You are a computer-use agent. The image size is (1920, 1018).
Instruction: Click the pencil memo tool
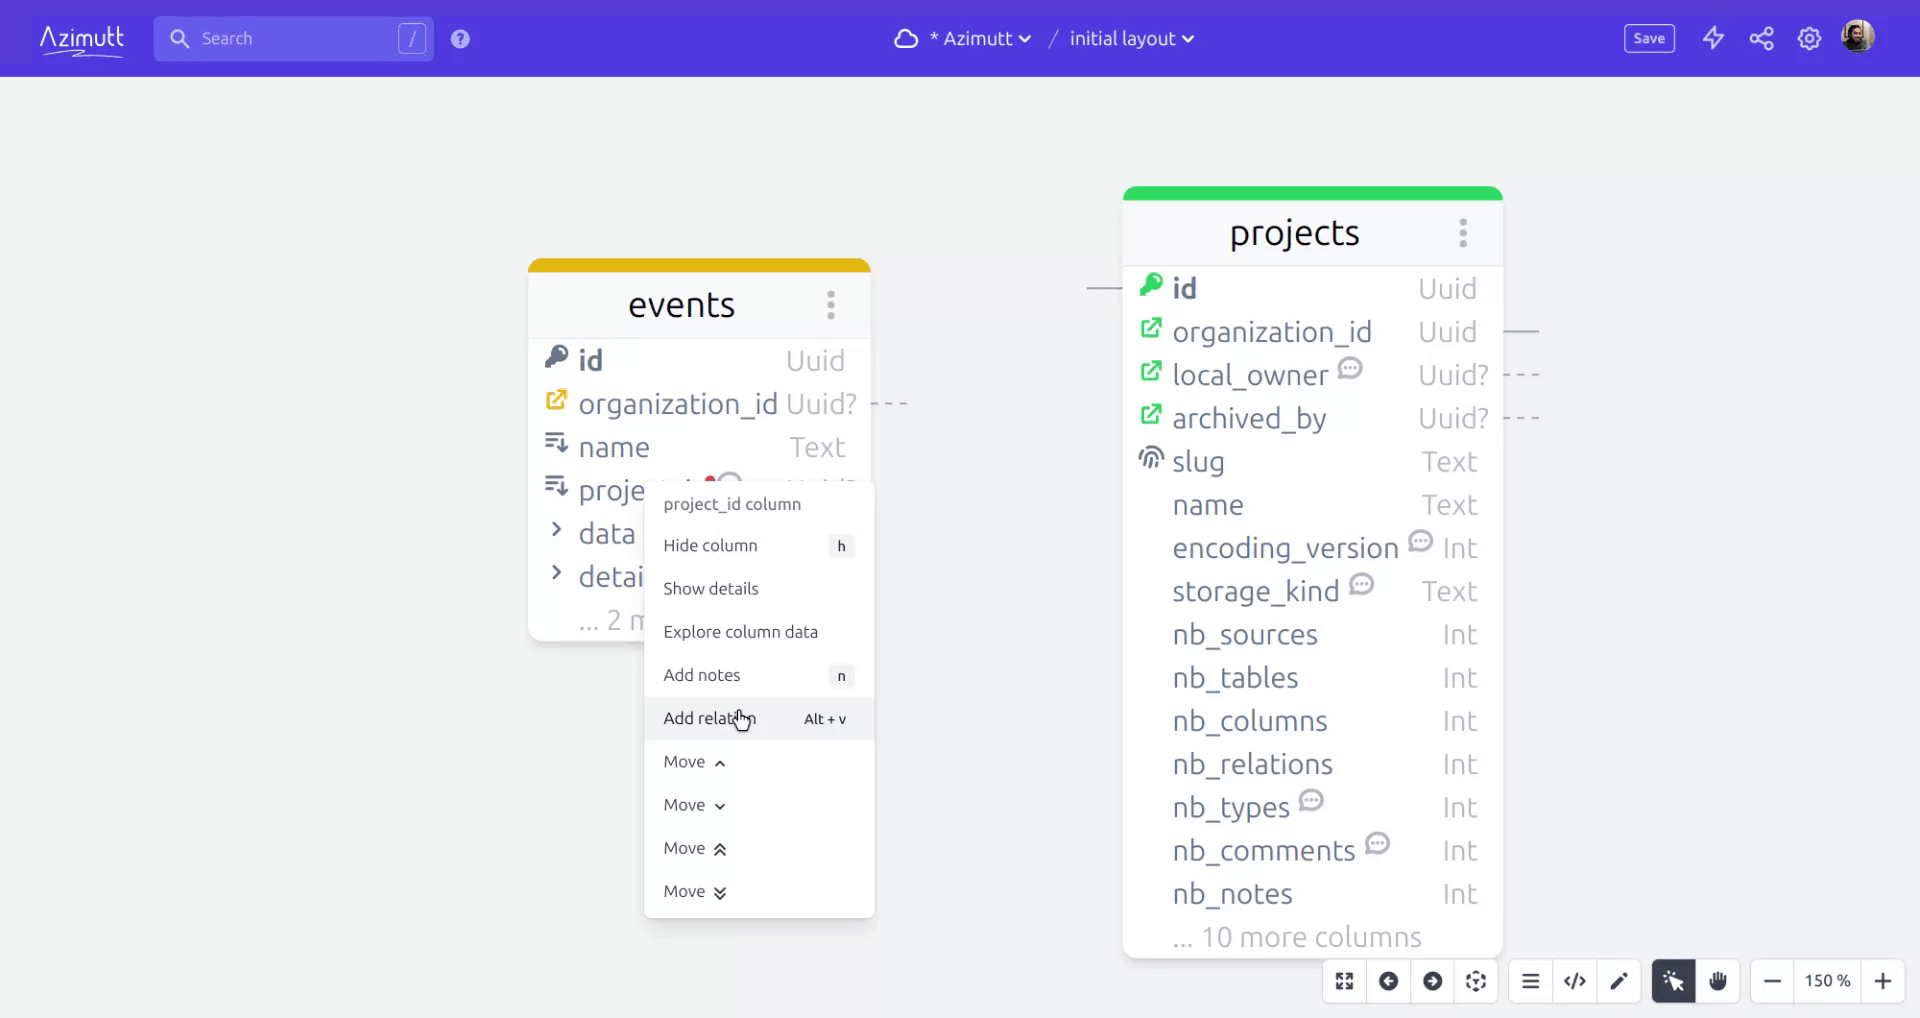tap(1618, 981)
